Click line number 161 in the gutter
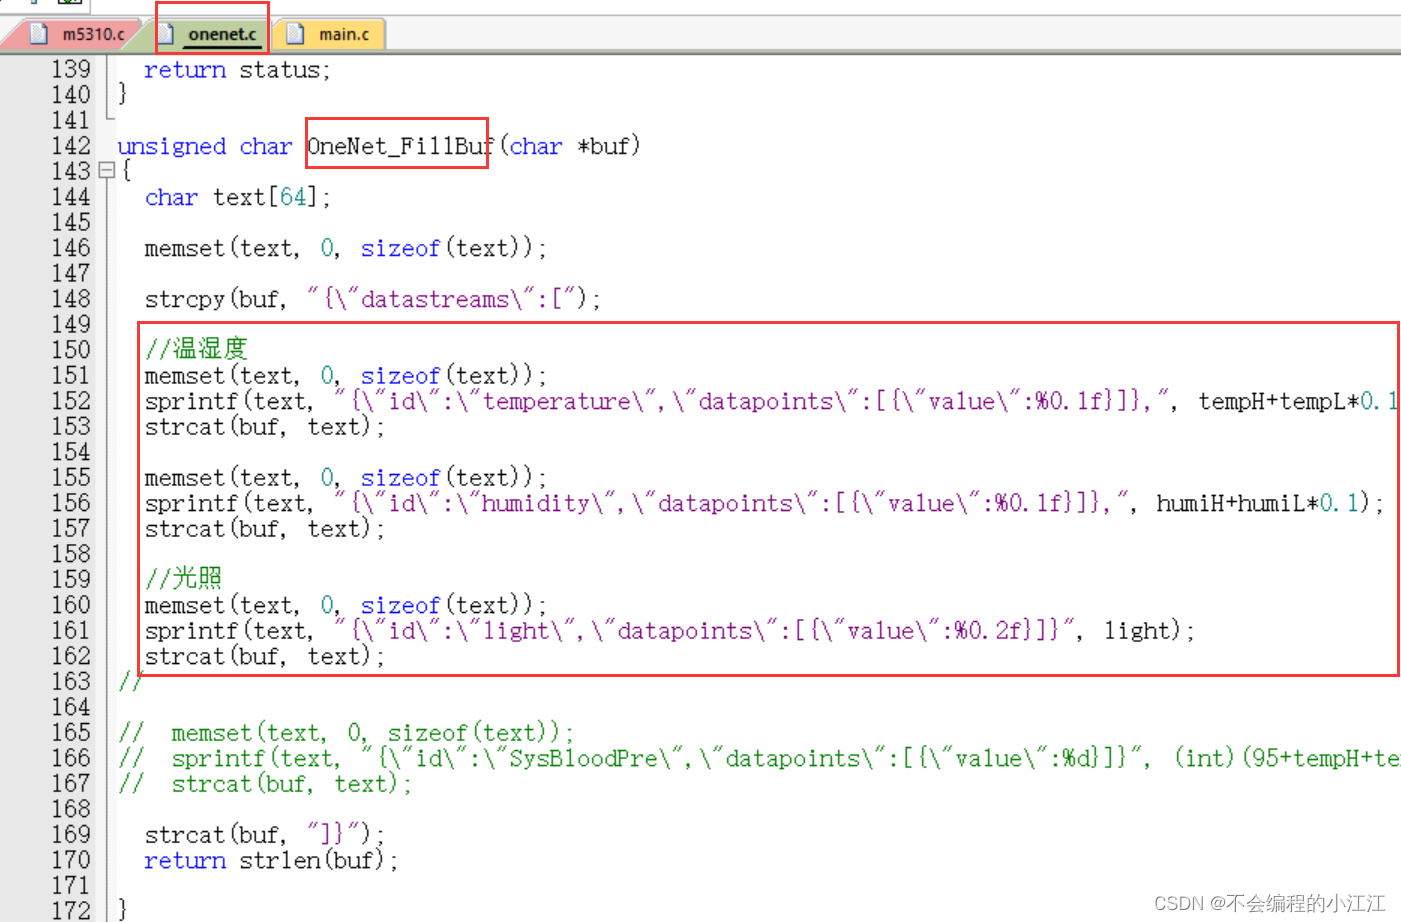This screenshot has height=922, width=1401. click(71, 631)
